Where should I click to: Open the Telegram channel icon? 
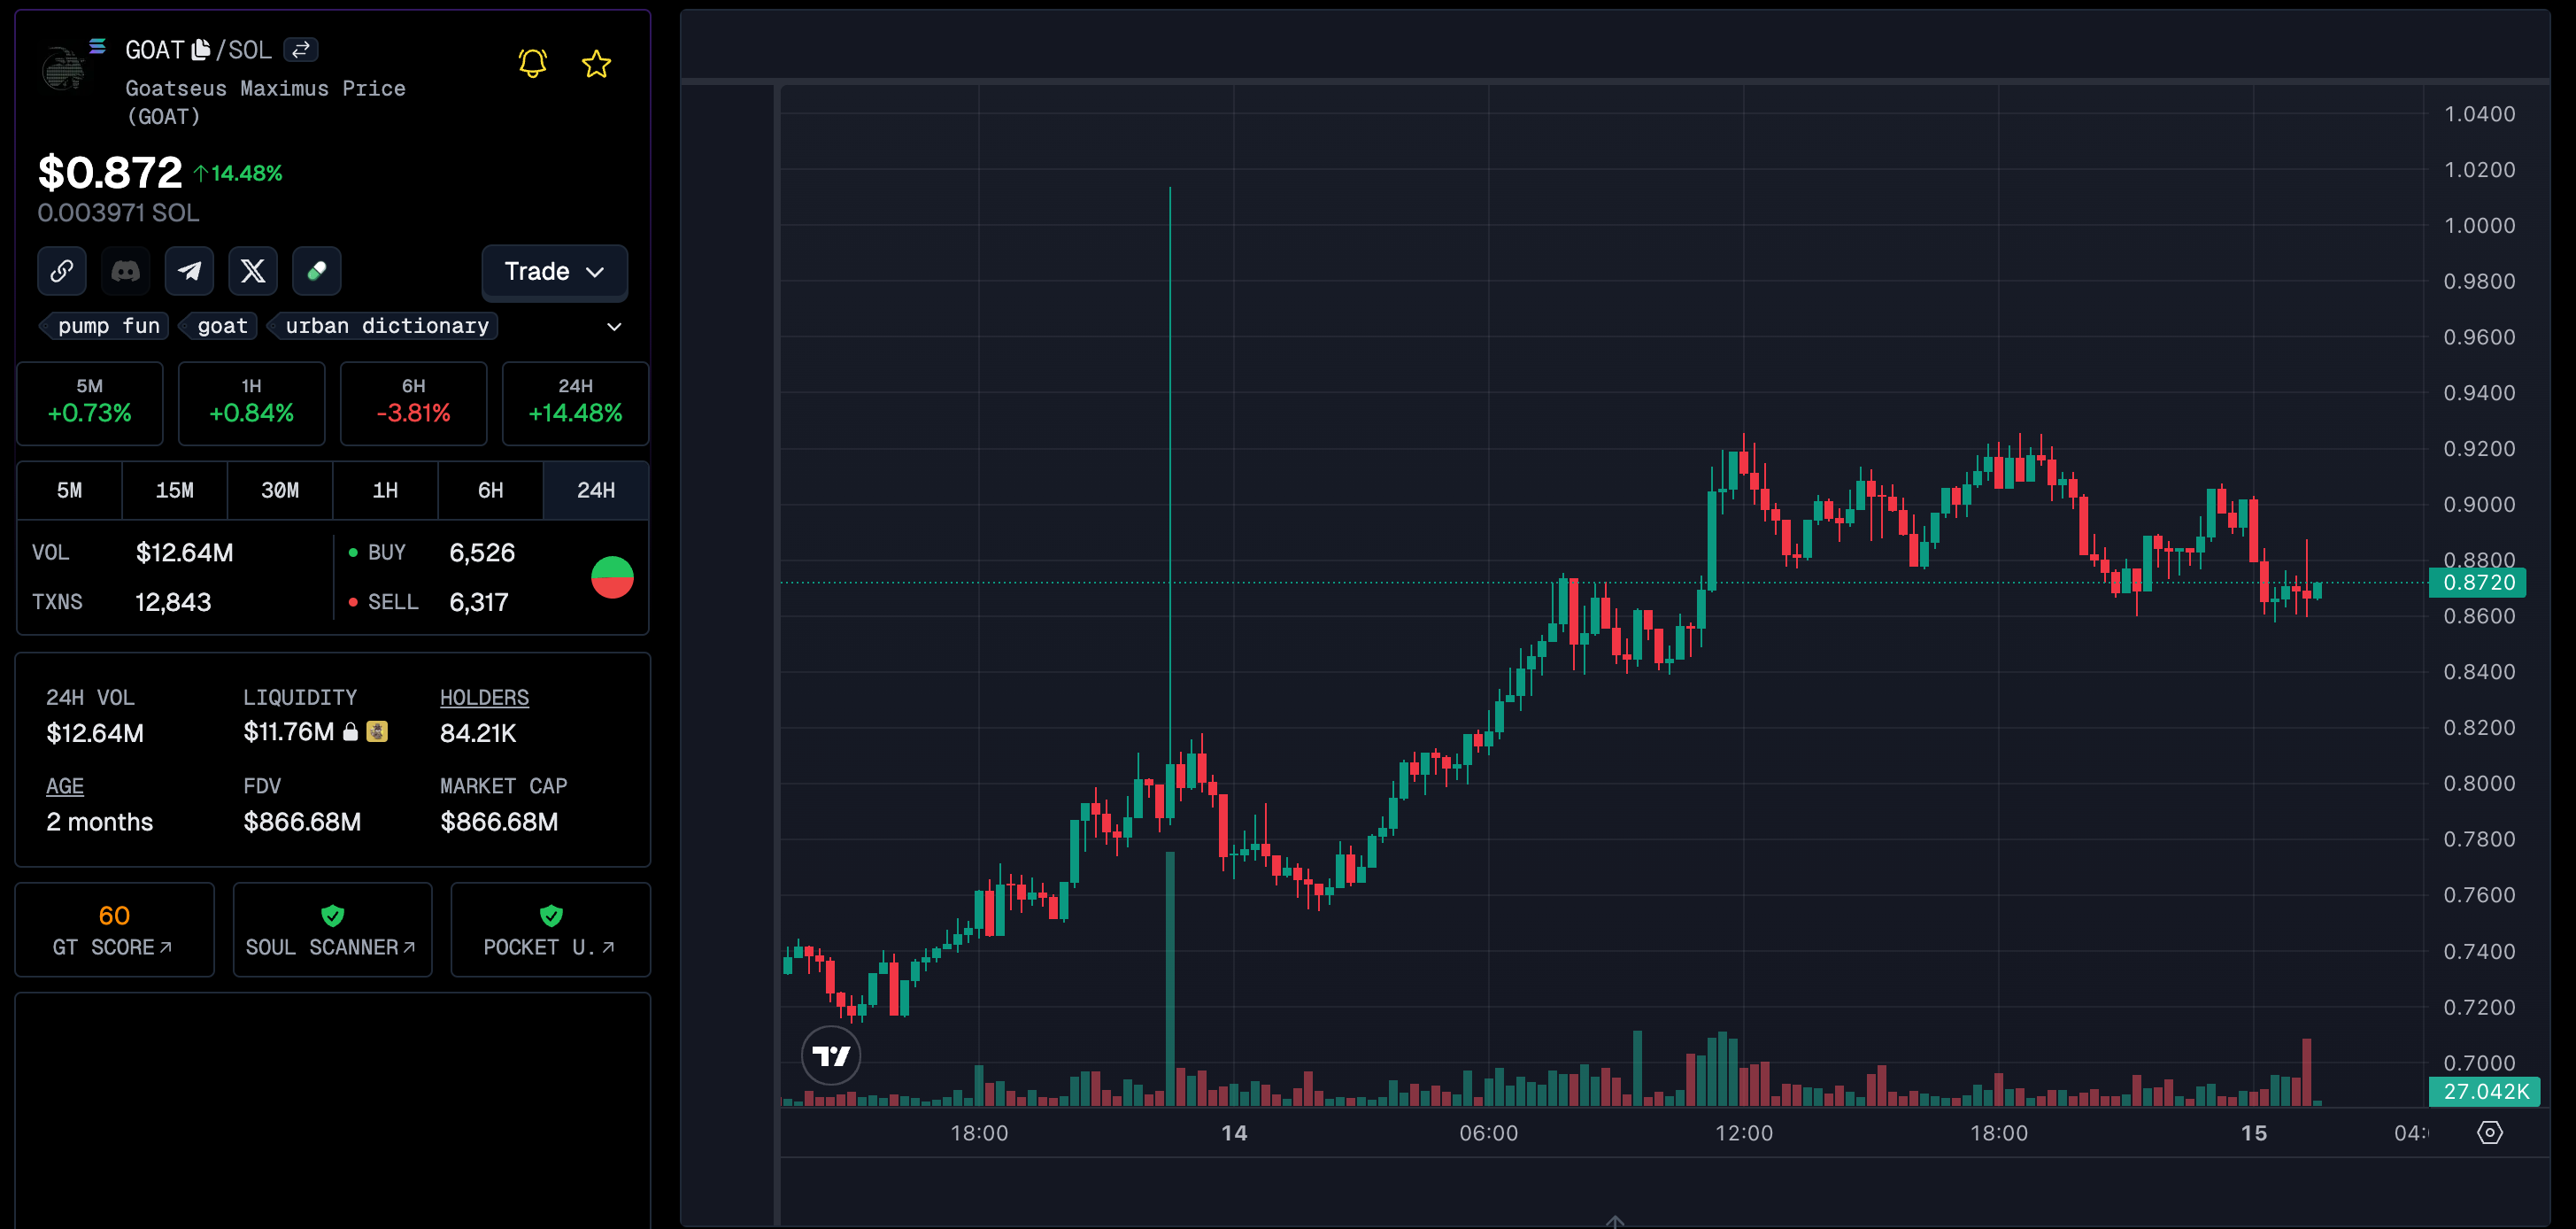coord(189,271)
